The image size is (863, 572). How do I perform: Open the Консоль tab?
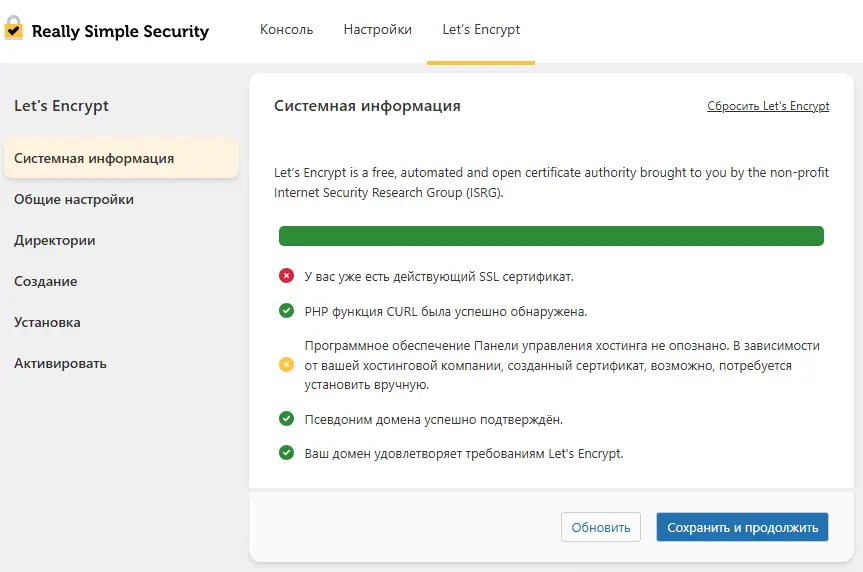pos(286,30)
